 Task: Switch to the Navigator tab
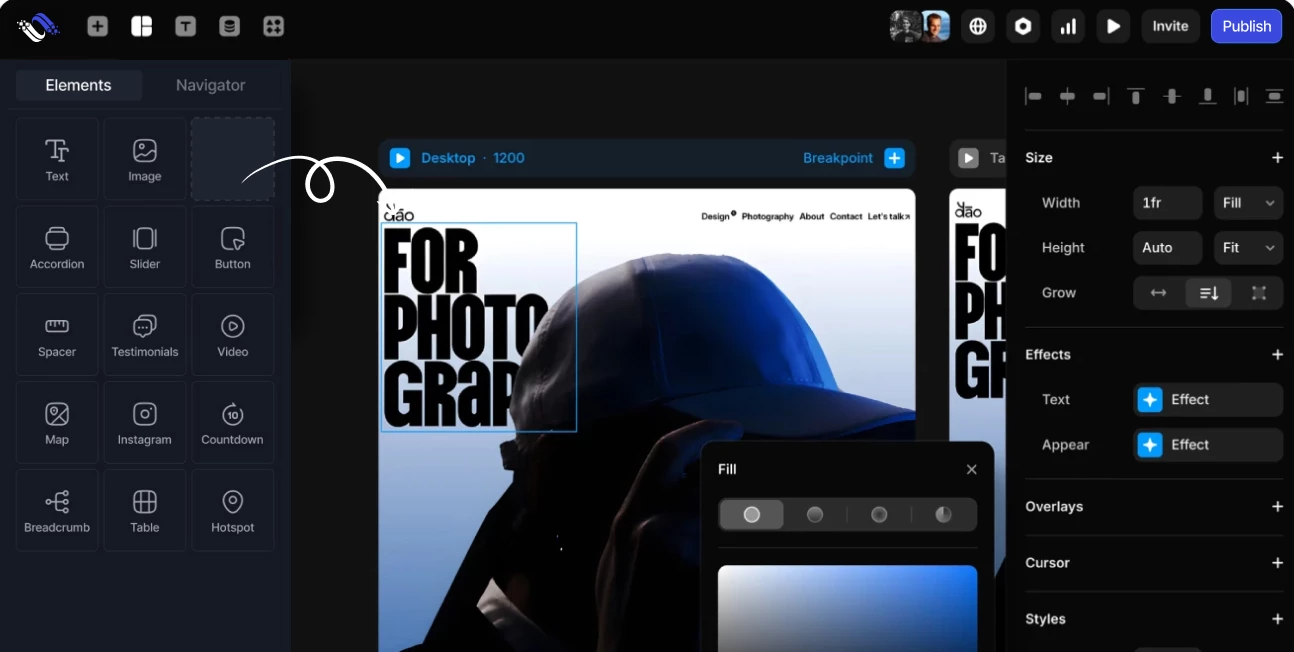210,85
